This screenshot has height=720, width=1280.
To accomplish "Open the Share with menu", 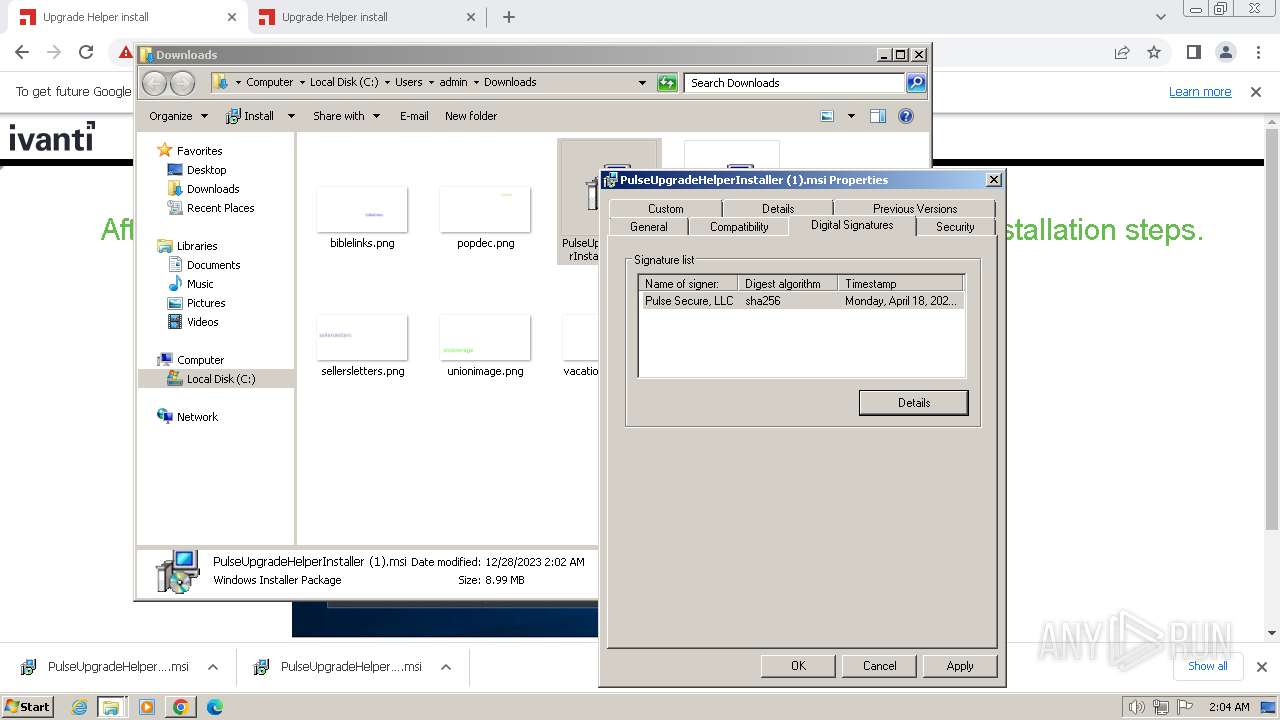I will [346, 116].
